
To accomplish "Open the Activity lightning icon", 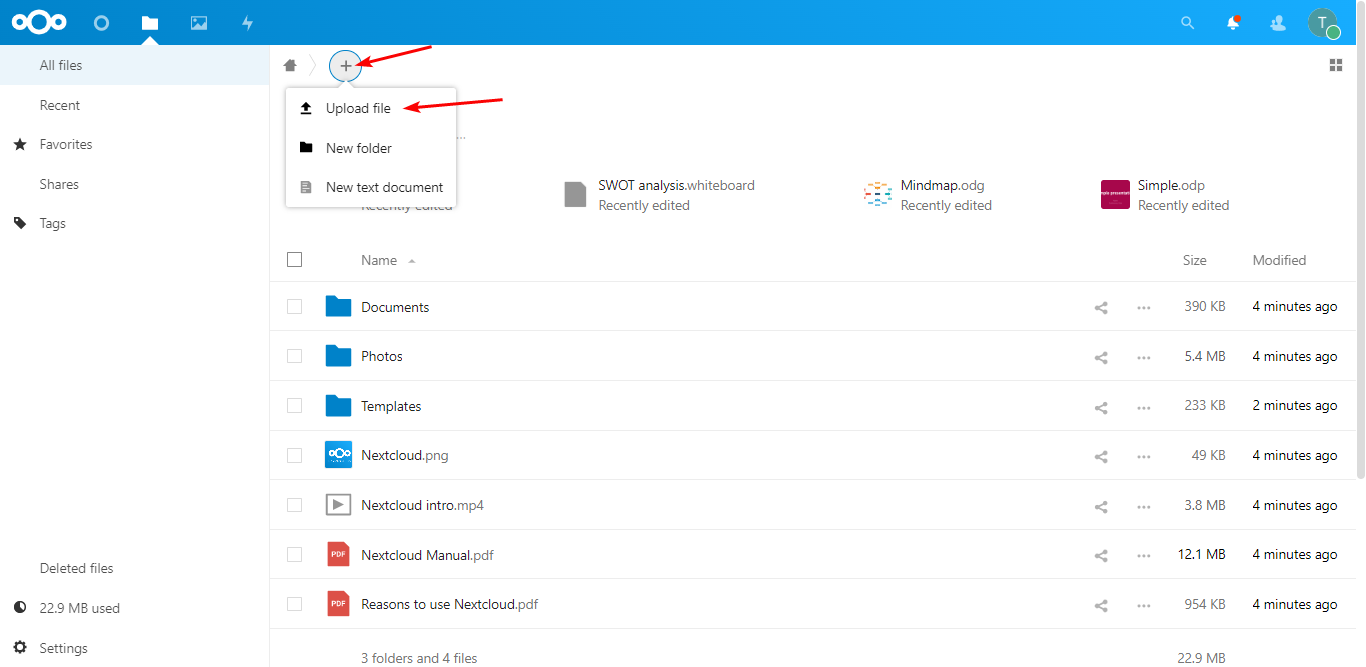I will [248, 22].
